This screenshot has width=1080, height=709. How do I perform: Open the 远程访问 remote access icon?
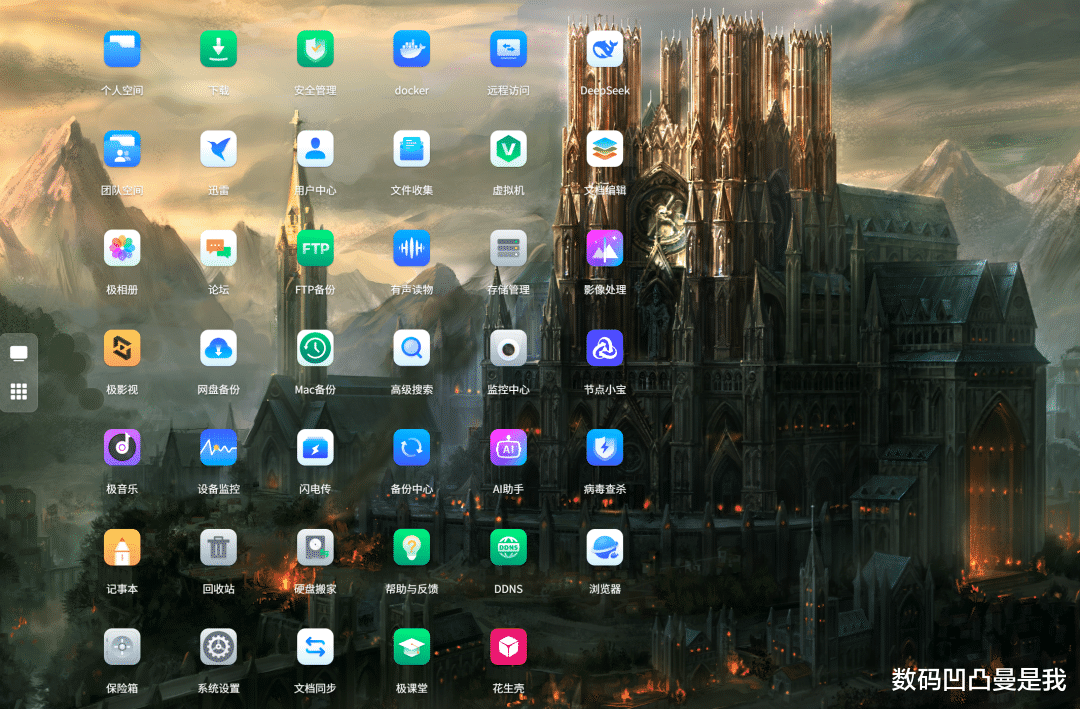pyautogui.click(x=508, y=49)
